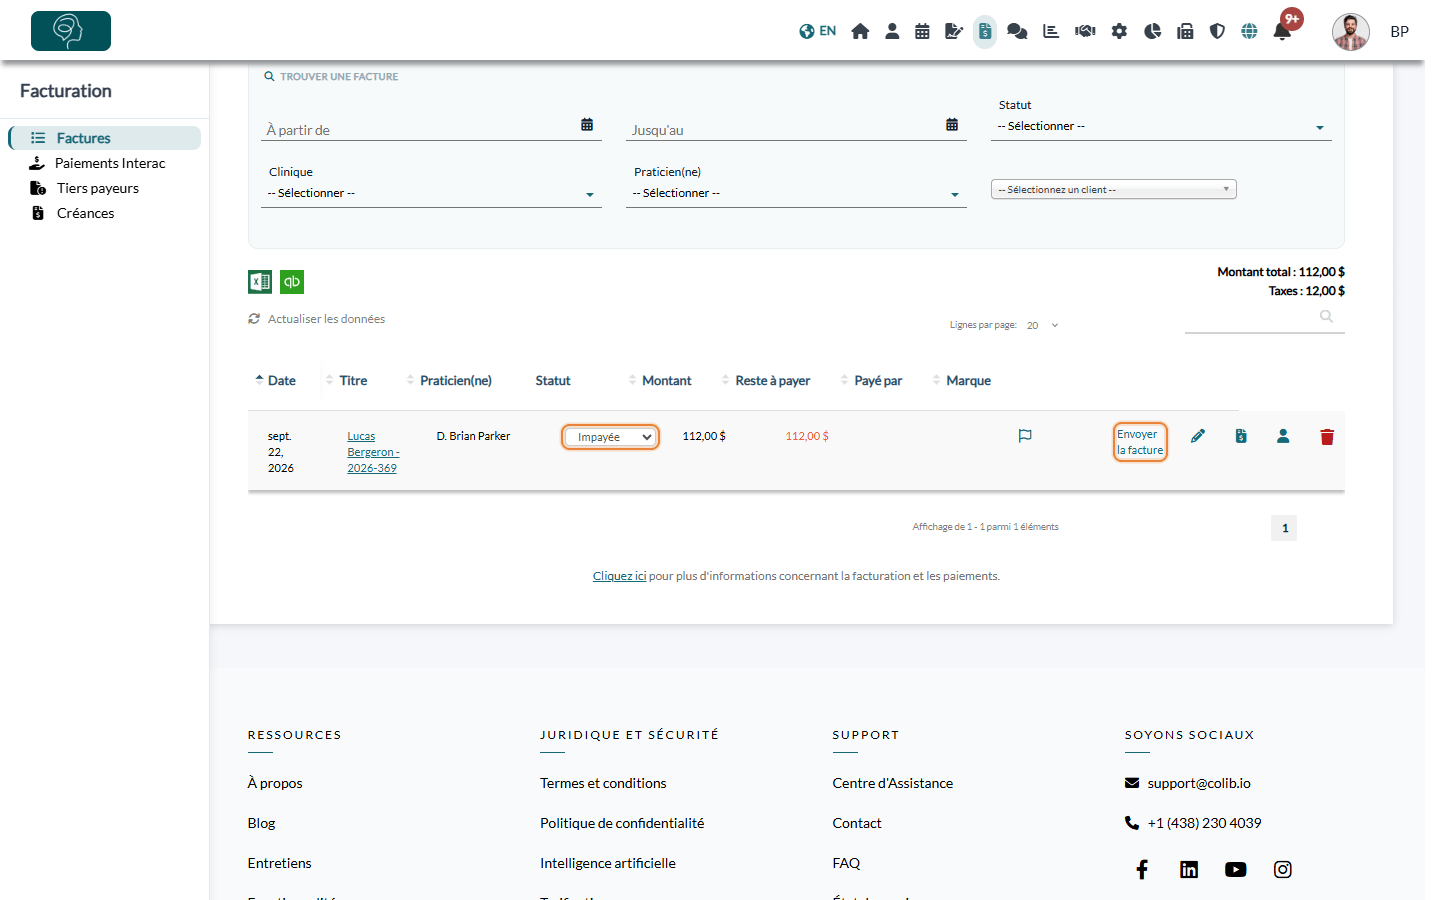
Task: Open the Statut filter dropdown
Action: (x=1161, y=127)
